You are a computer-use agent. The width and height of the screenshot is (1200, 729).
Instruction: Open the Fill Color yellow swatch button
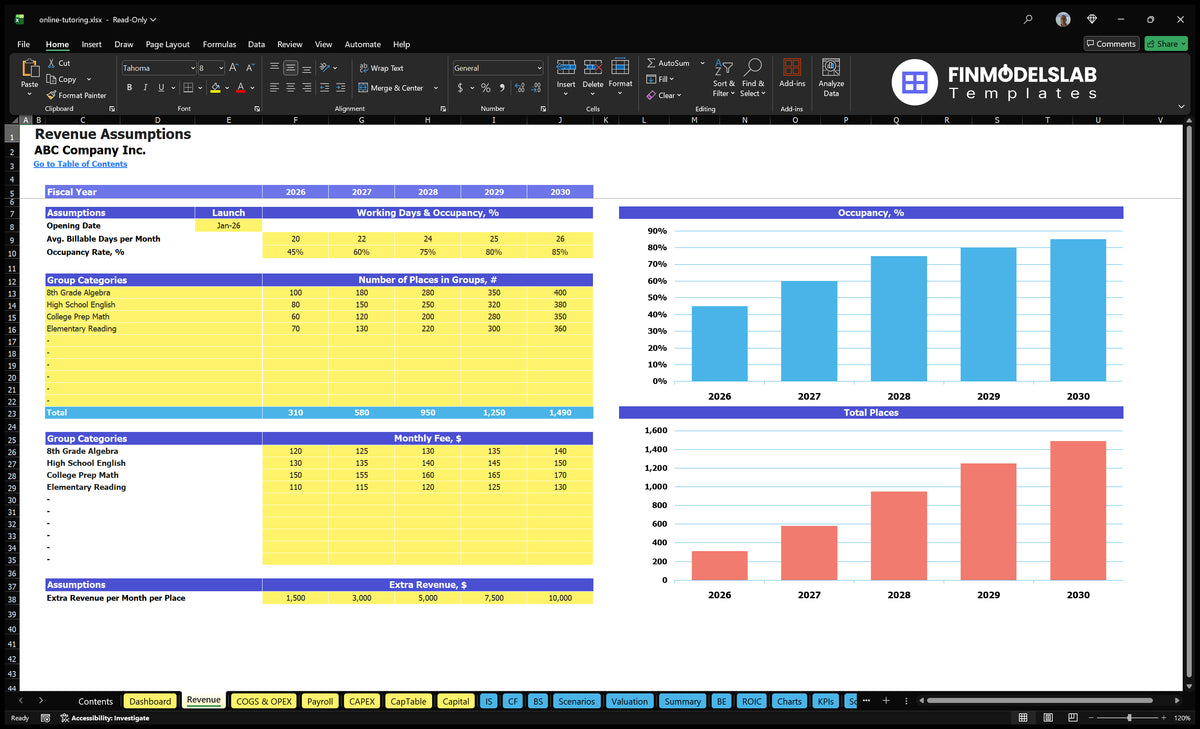(216, 88)
